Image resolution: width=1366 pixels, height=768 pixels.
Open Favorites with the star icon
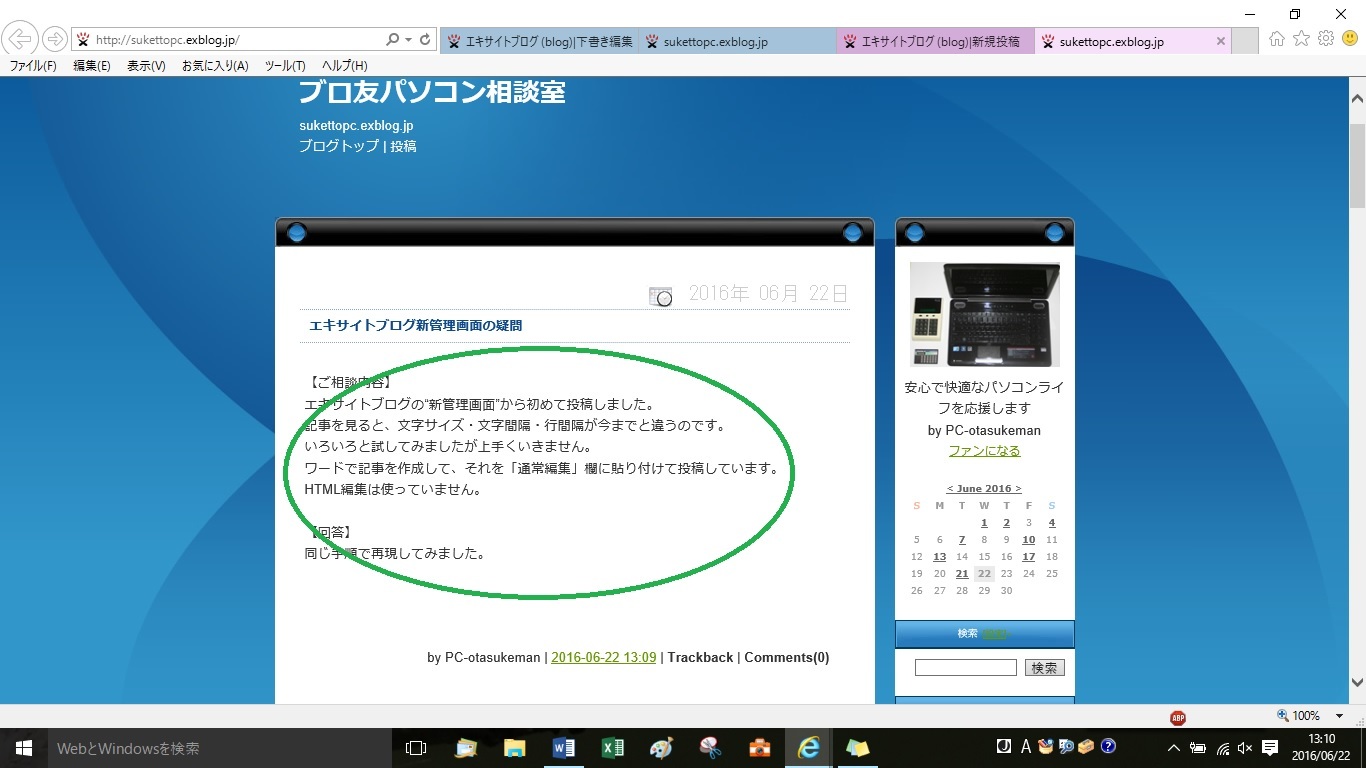(x=1301, y=39)
